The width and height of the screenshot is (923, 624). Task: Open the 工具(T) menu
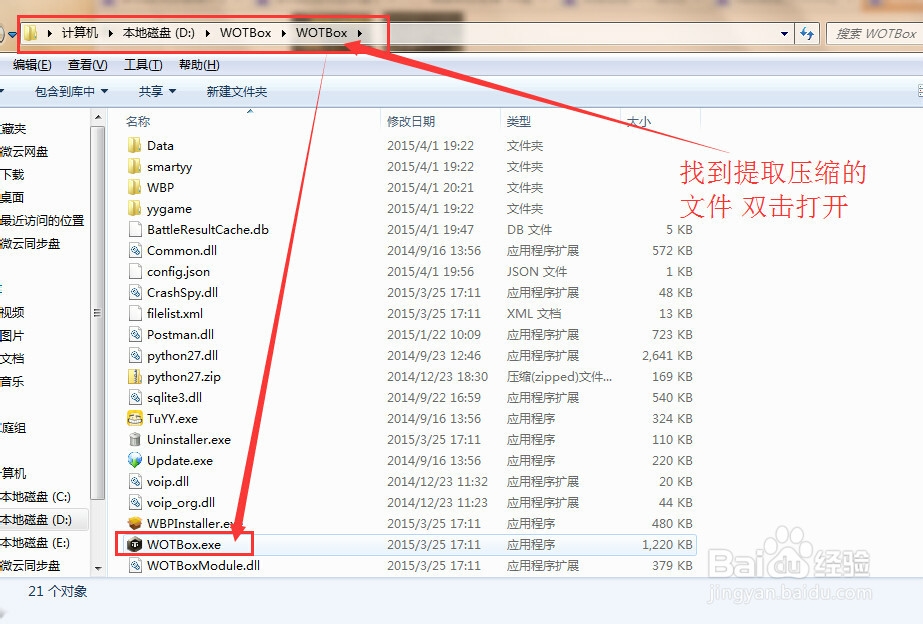coord(143,65)
